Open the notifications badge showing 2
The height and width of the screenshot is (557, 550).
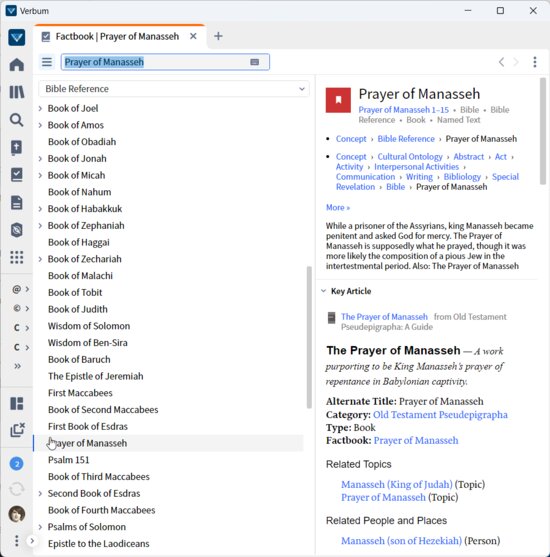tap(17, 464)
